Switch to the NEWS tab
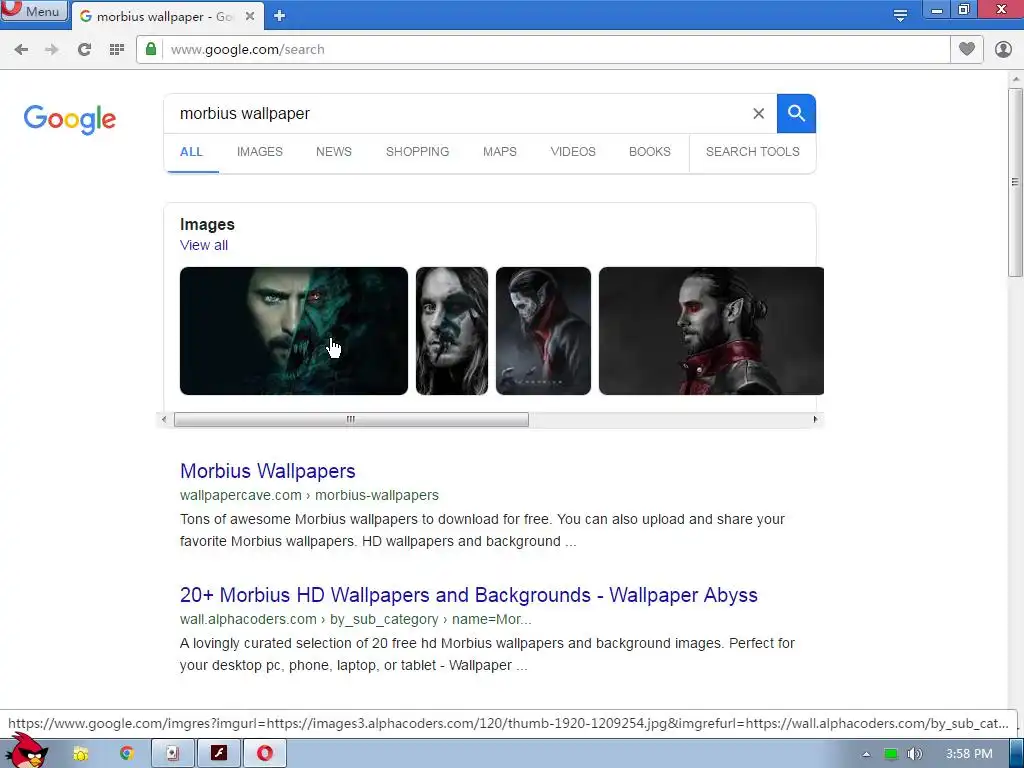 point(334,152)
